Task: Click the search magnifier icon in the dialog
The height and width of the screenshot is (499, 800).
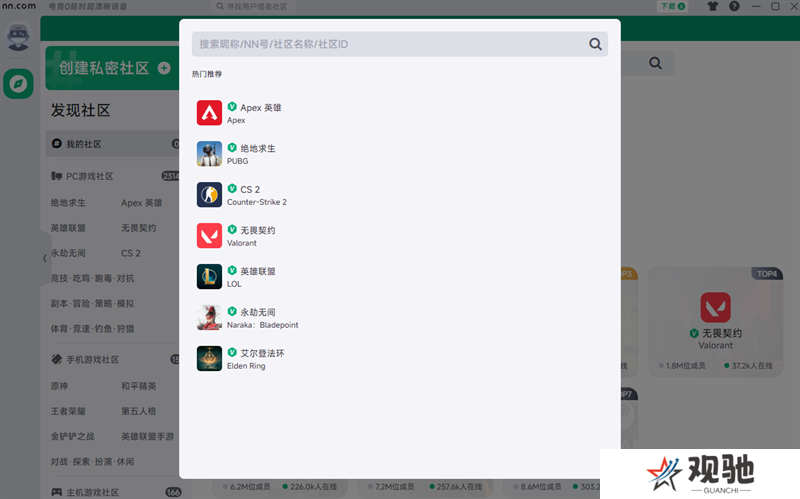Action: tap(595, 44)
